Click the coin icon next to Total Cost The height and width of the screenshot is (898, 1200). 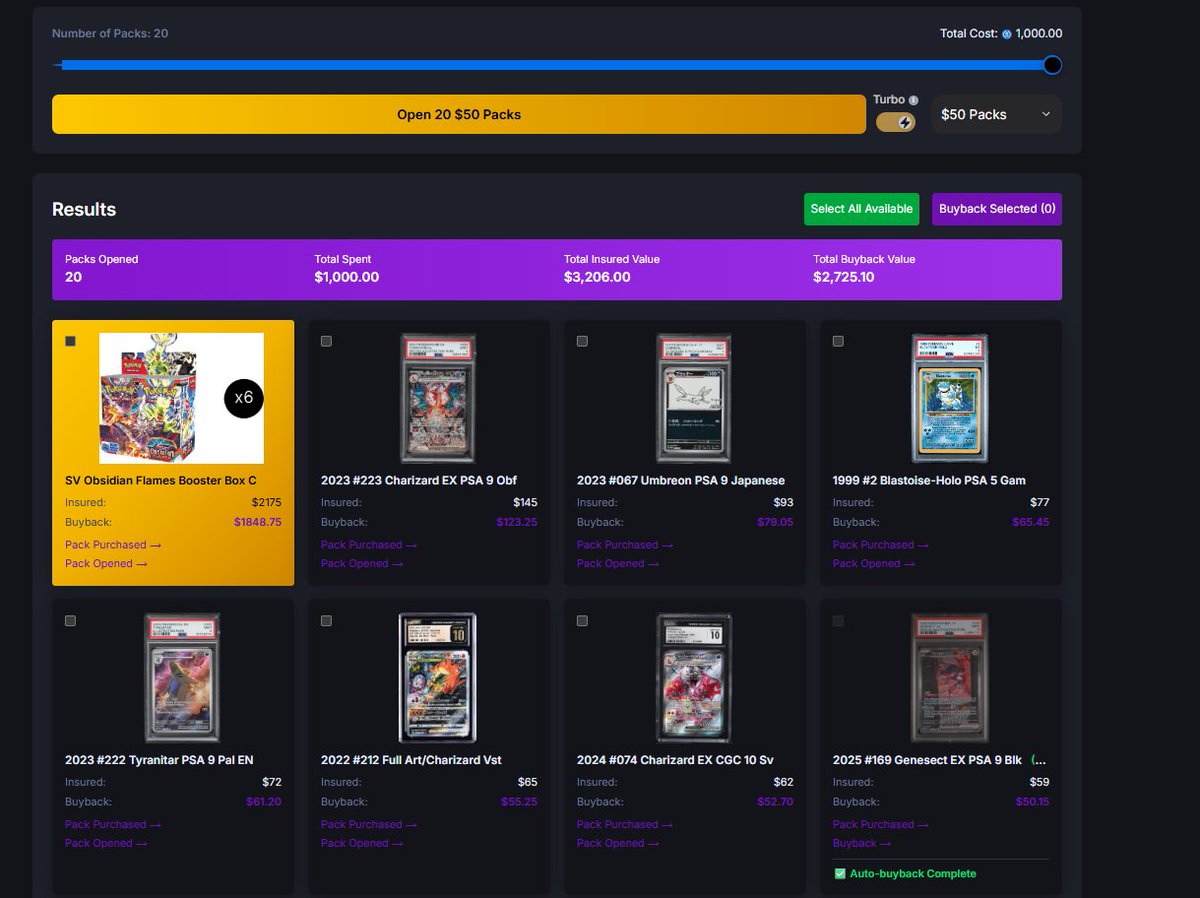[x=1008, y=33]
